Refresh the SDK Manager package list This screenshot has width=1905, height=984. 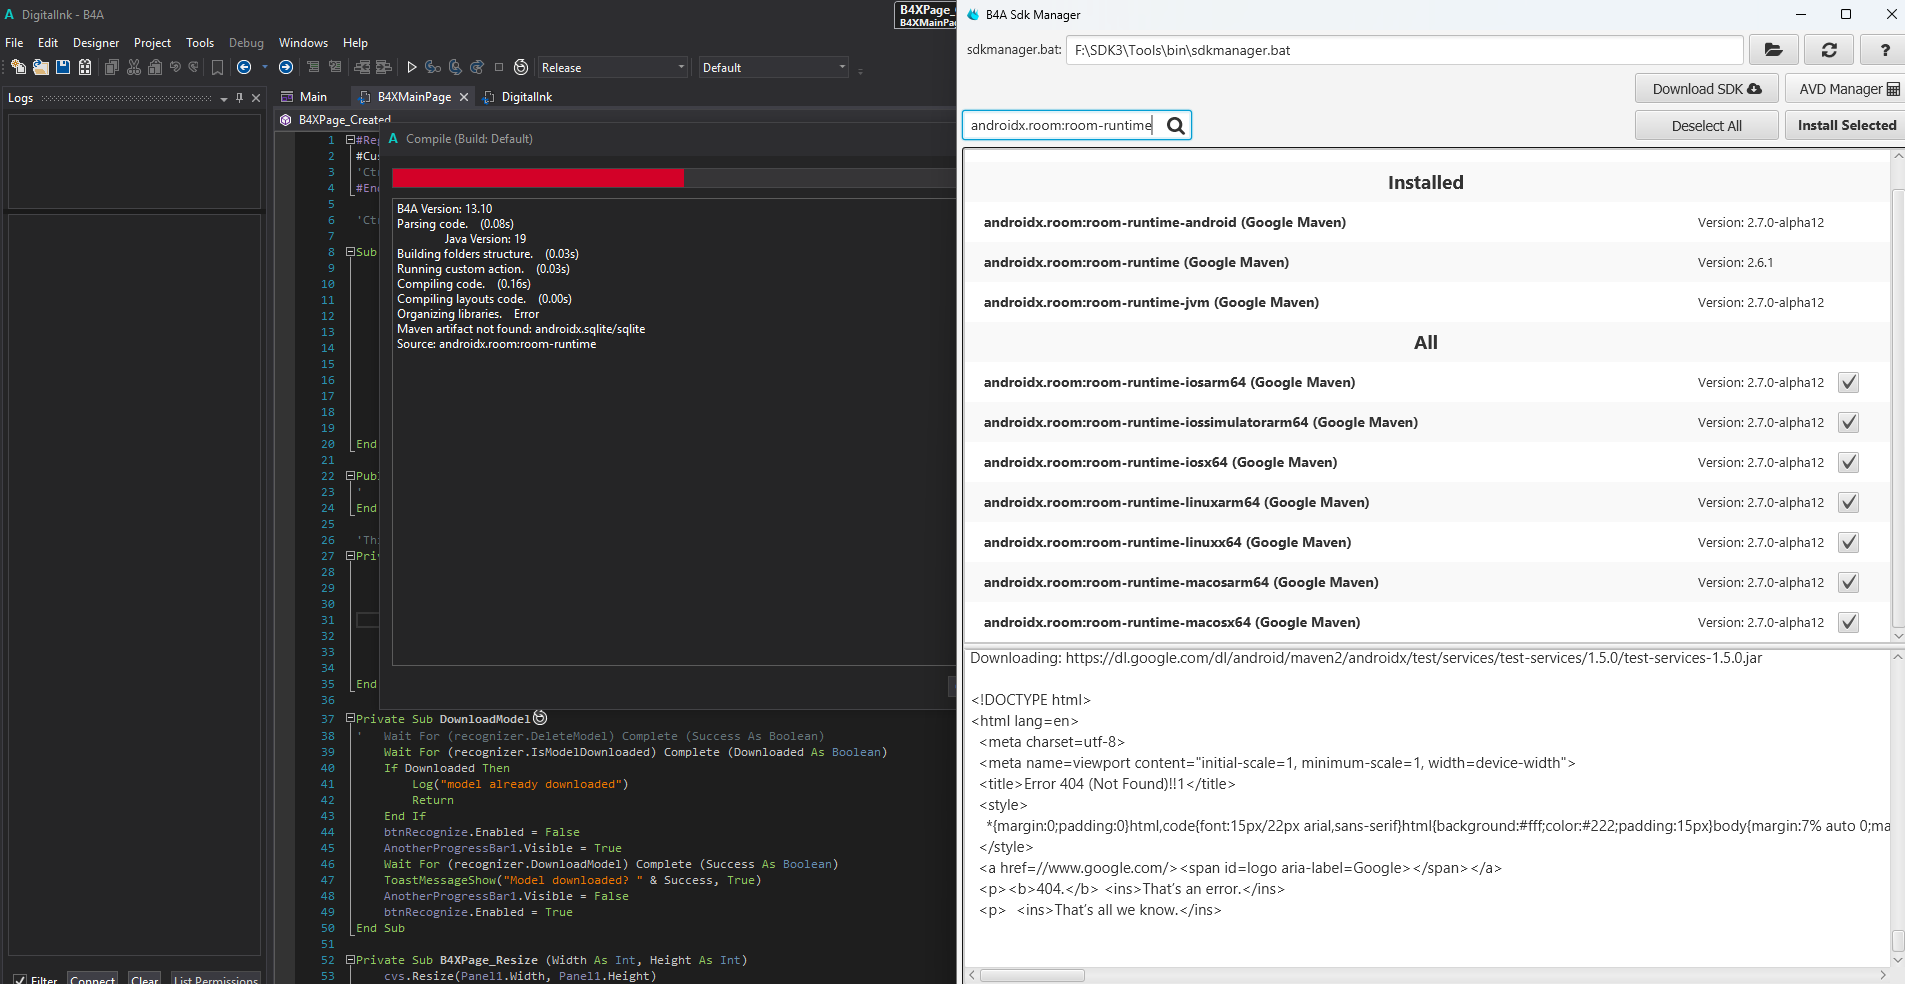1829,50
